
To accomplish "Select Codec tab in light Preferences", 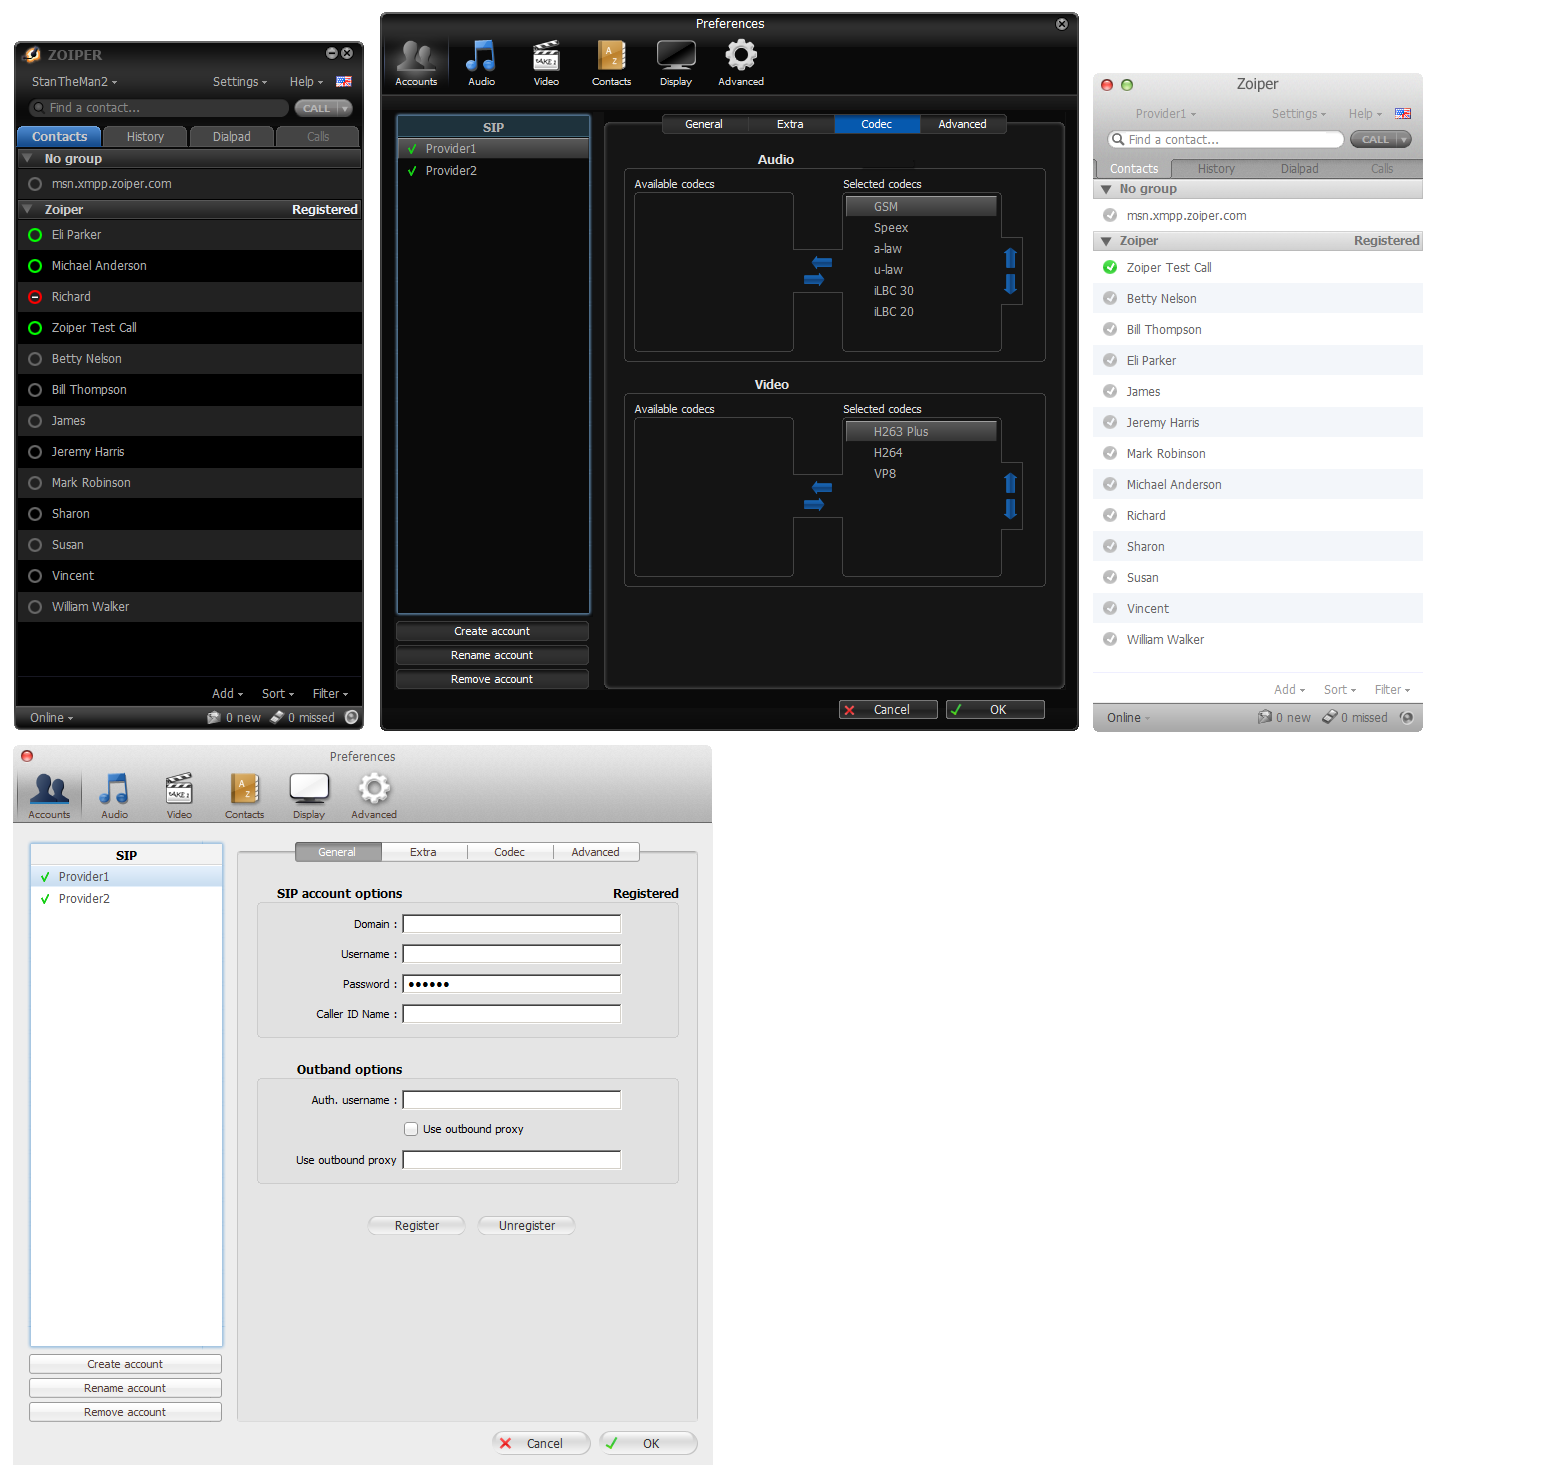I will coord(509,852).
